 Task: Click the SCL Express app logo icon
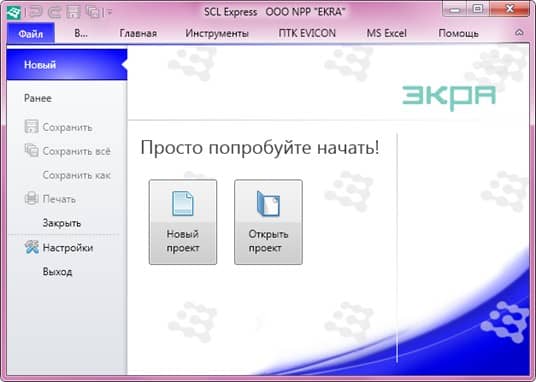pyautogui.click(x=14, y=12)
